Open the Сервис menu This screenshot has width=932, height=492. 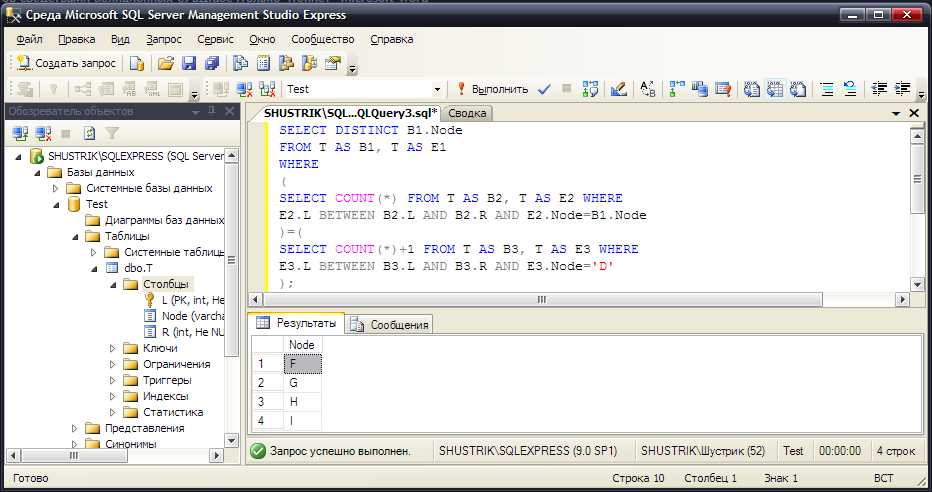click(215, 39)
